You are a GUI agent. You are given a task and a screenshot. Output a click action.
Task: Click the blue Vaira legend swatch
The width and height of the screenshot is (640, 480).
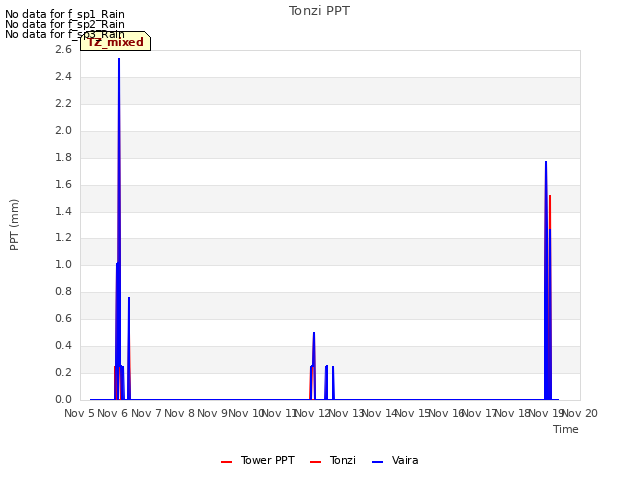pyautogui.click(x=378, y=462)
